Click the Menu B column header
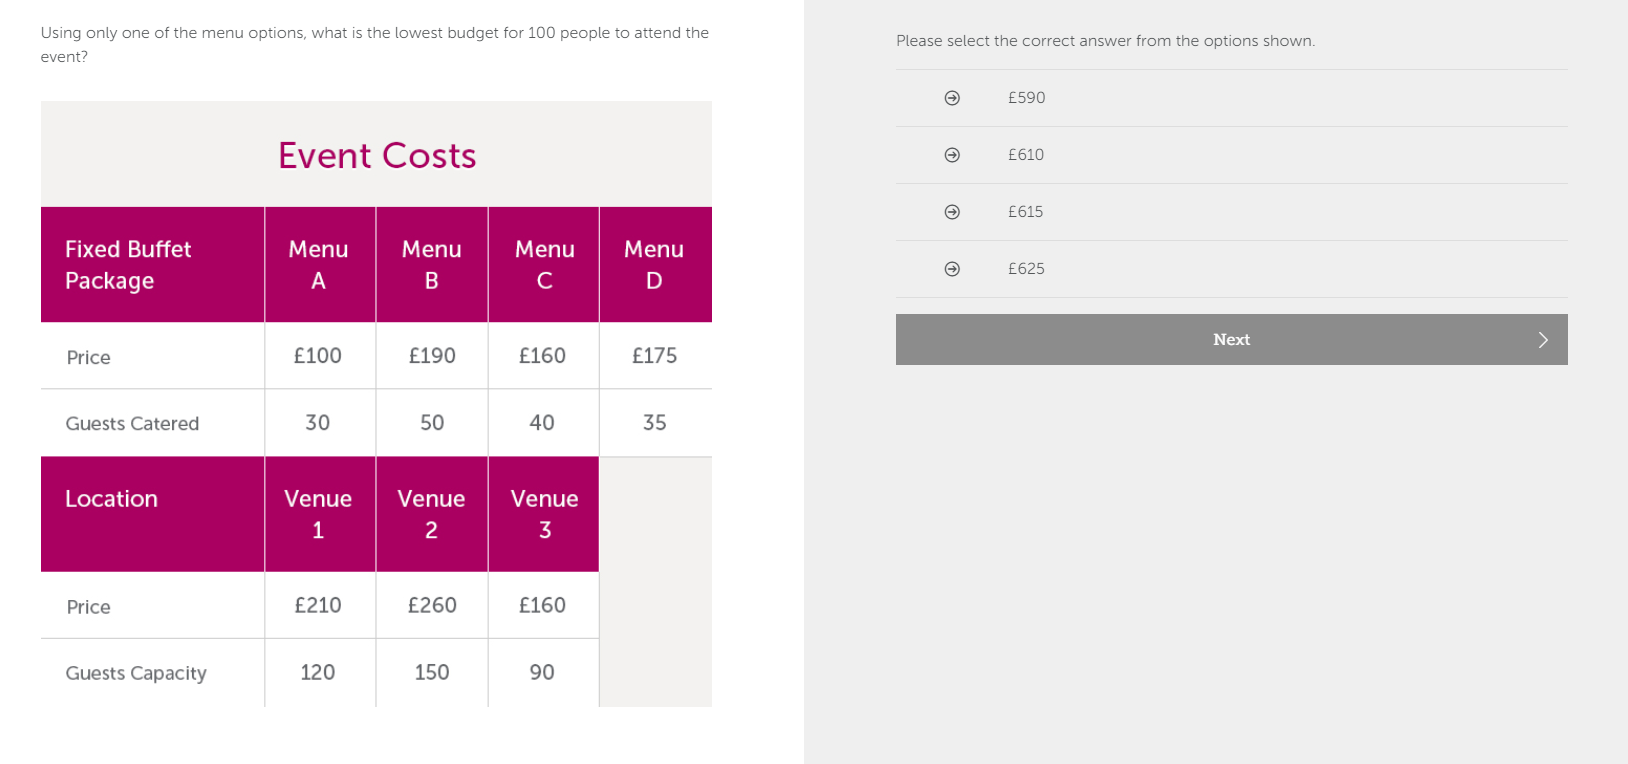Screen dimensions: 1628x764 pyautogui.click(x=432, y=265)
